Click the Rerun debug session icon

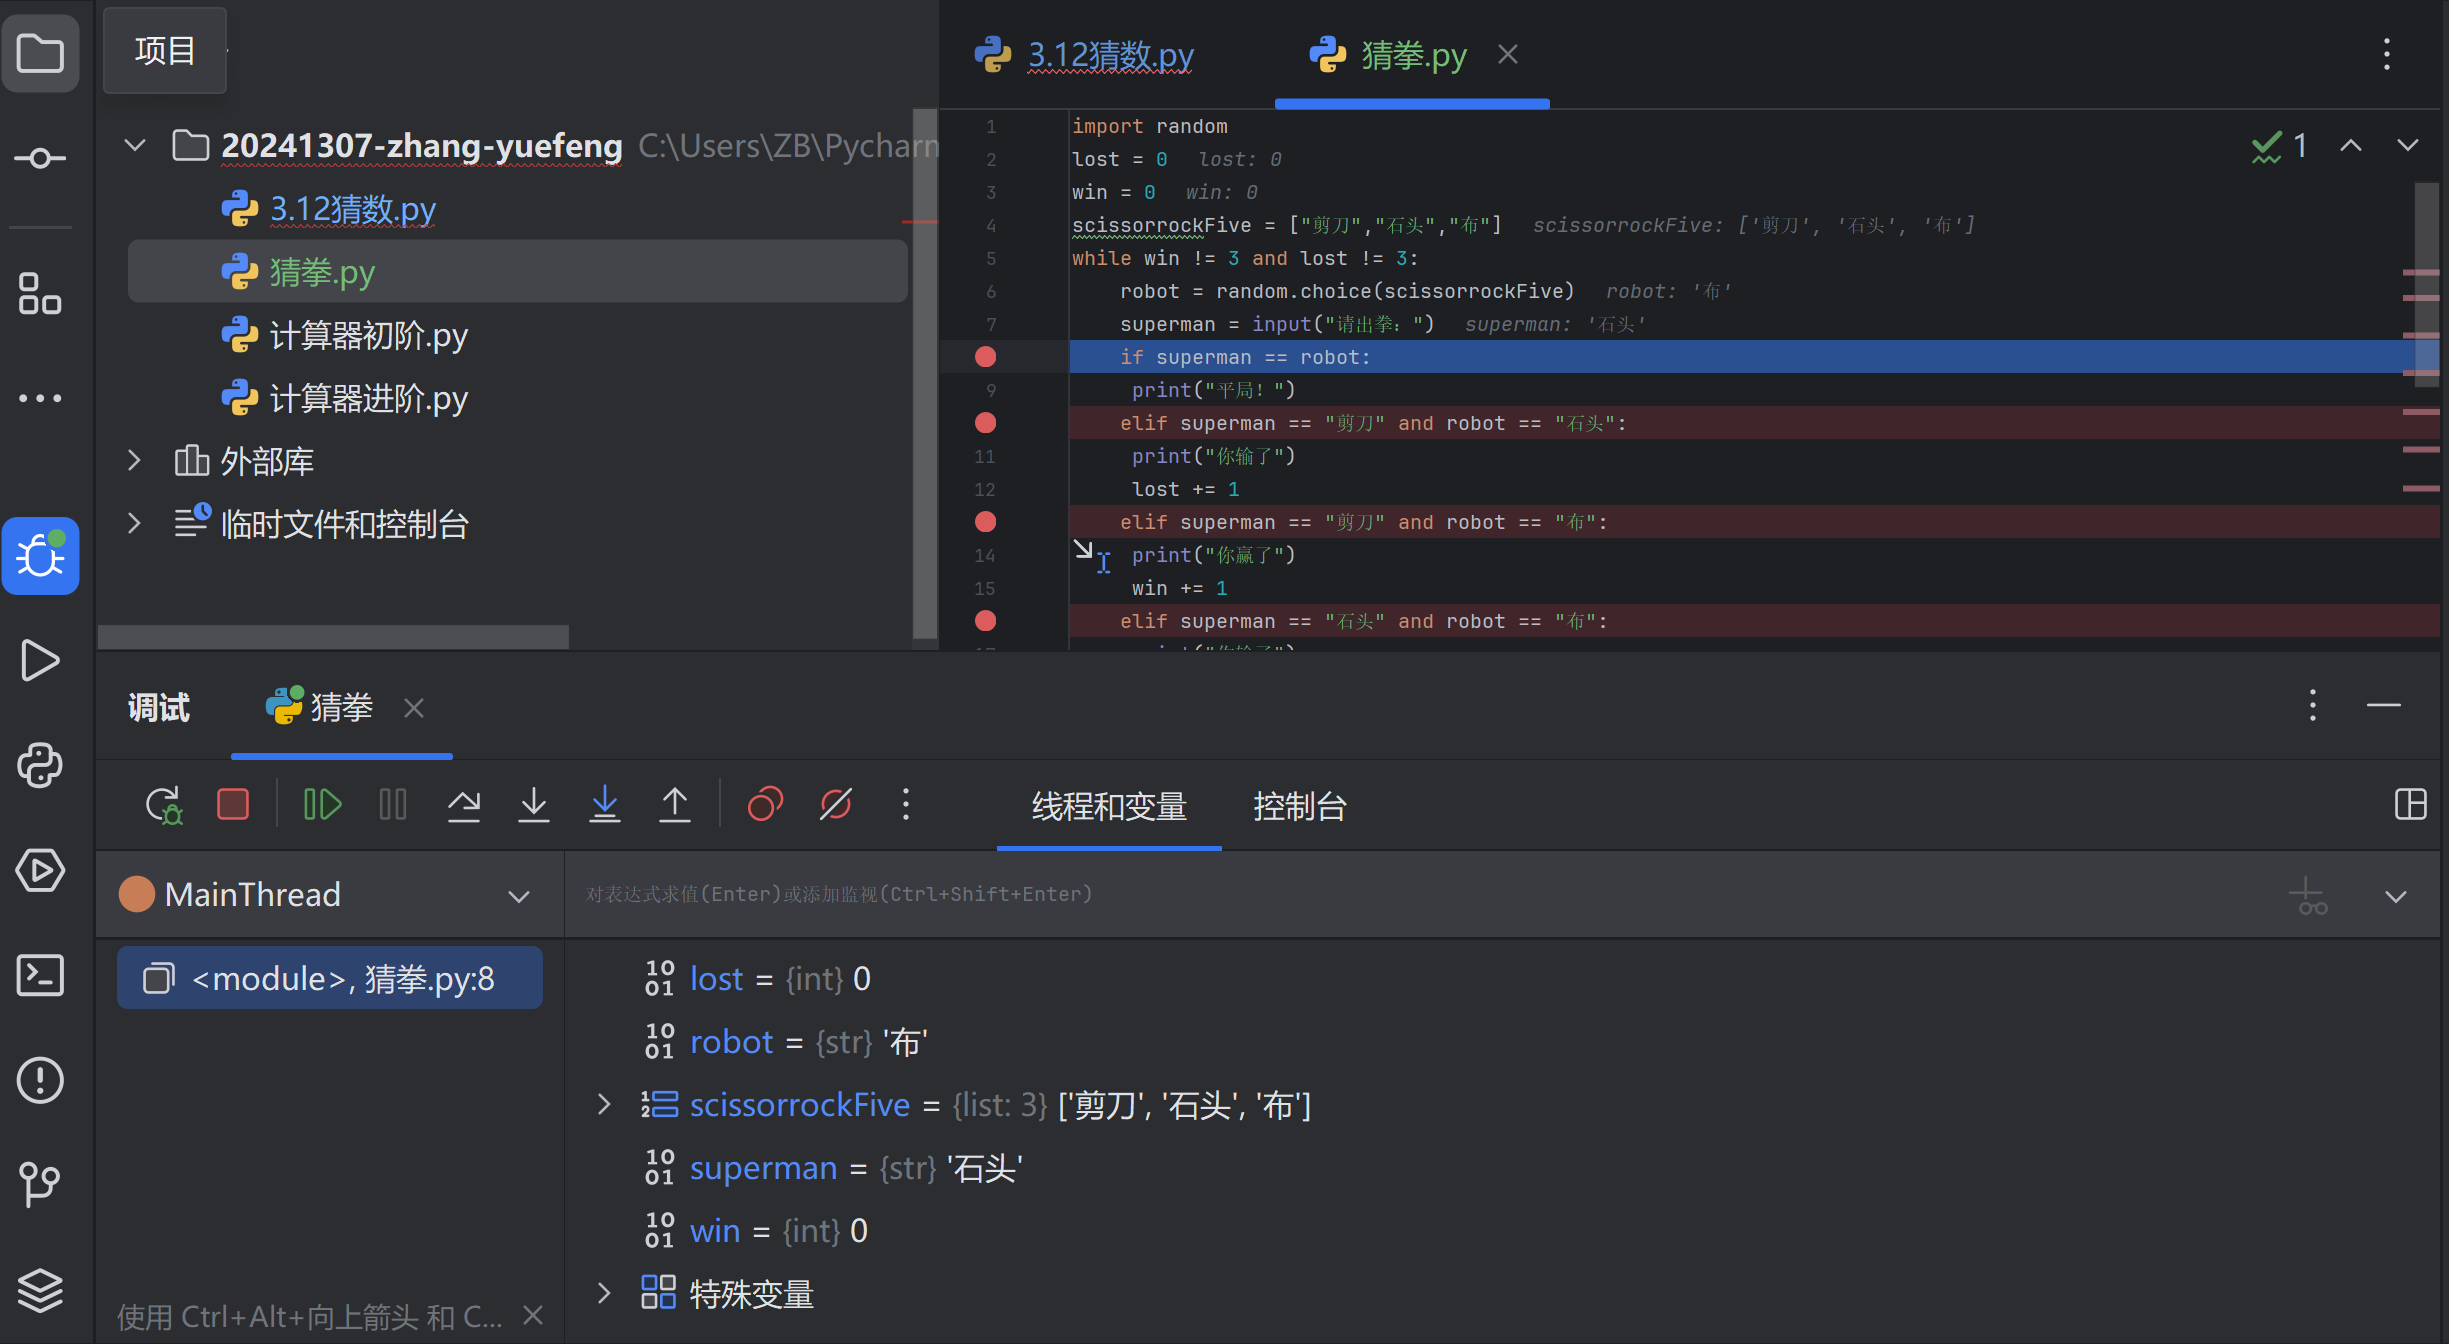pyautogui.click(x=163, y=804)
